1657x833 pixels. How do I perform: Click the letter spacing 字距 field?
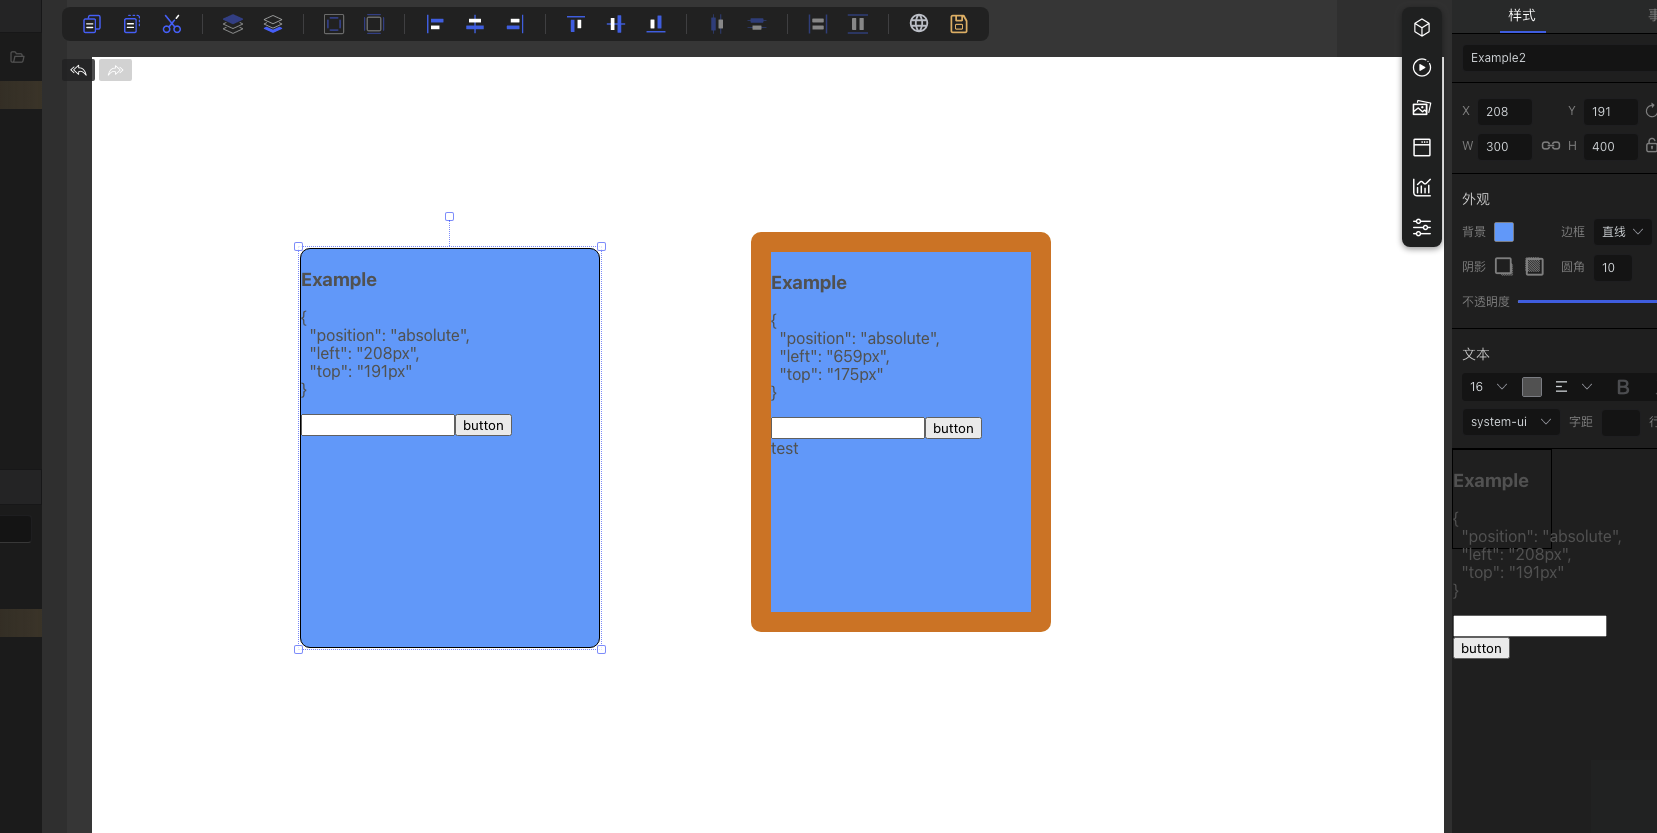pos(1621,423)
